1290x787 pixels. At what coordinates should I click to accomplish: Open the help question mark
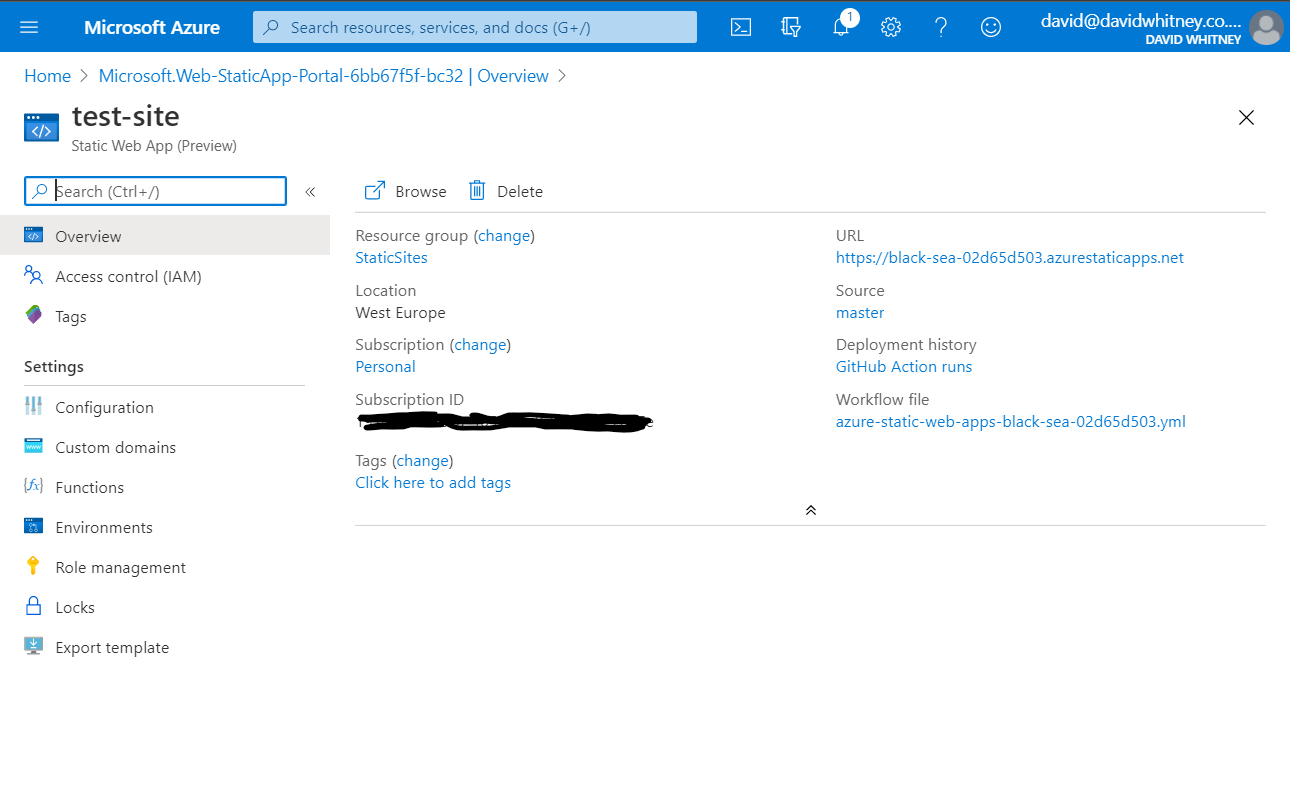[x=941, y=27]
